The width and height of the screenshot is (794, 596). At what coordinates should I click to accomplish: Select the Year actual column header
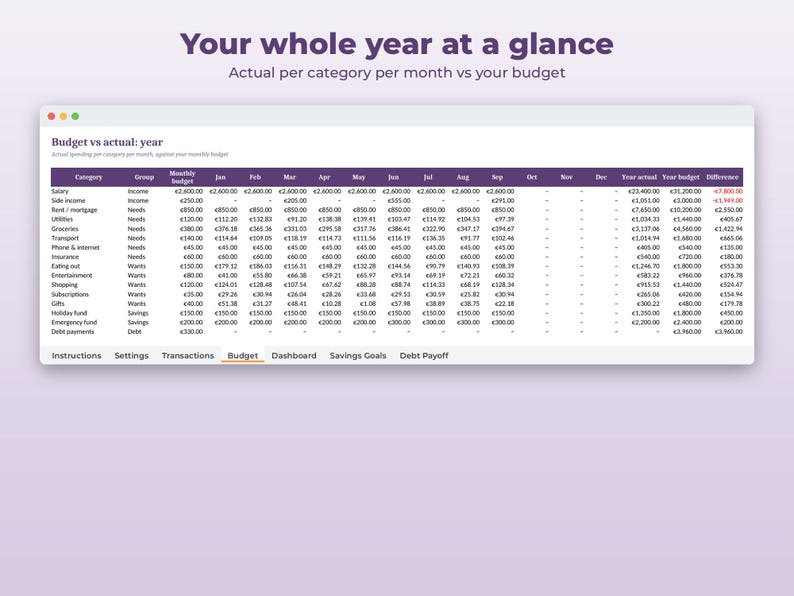coord(639,177)
